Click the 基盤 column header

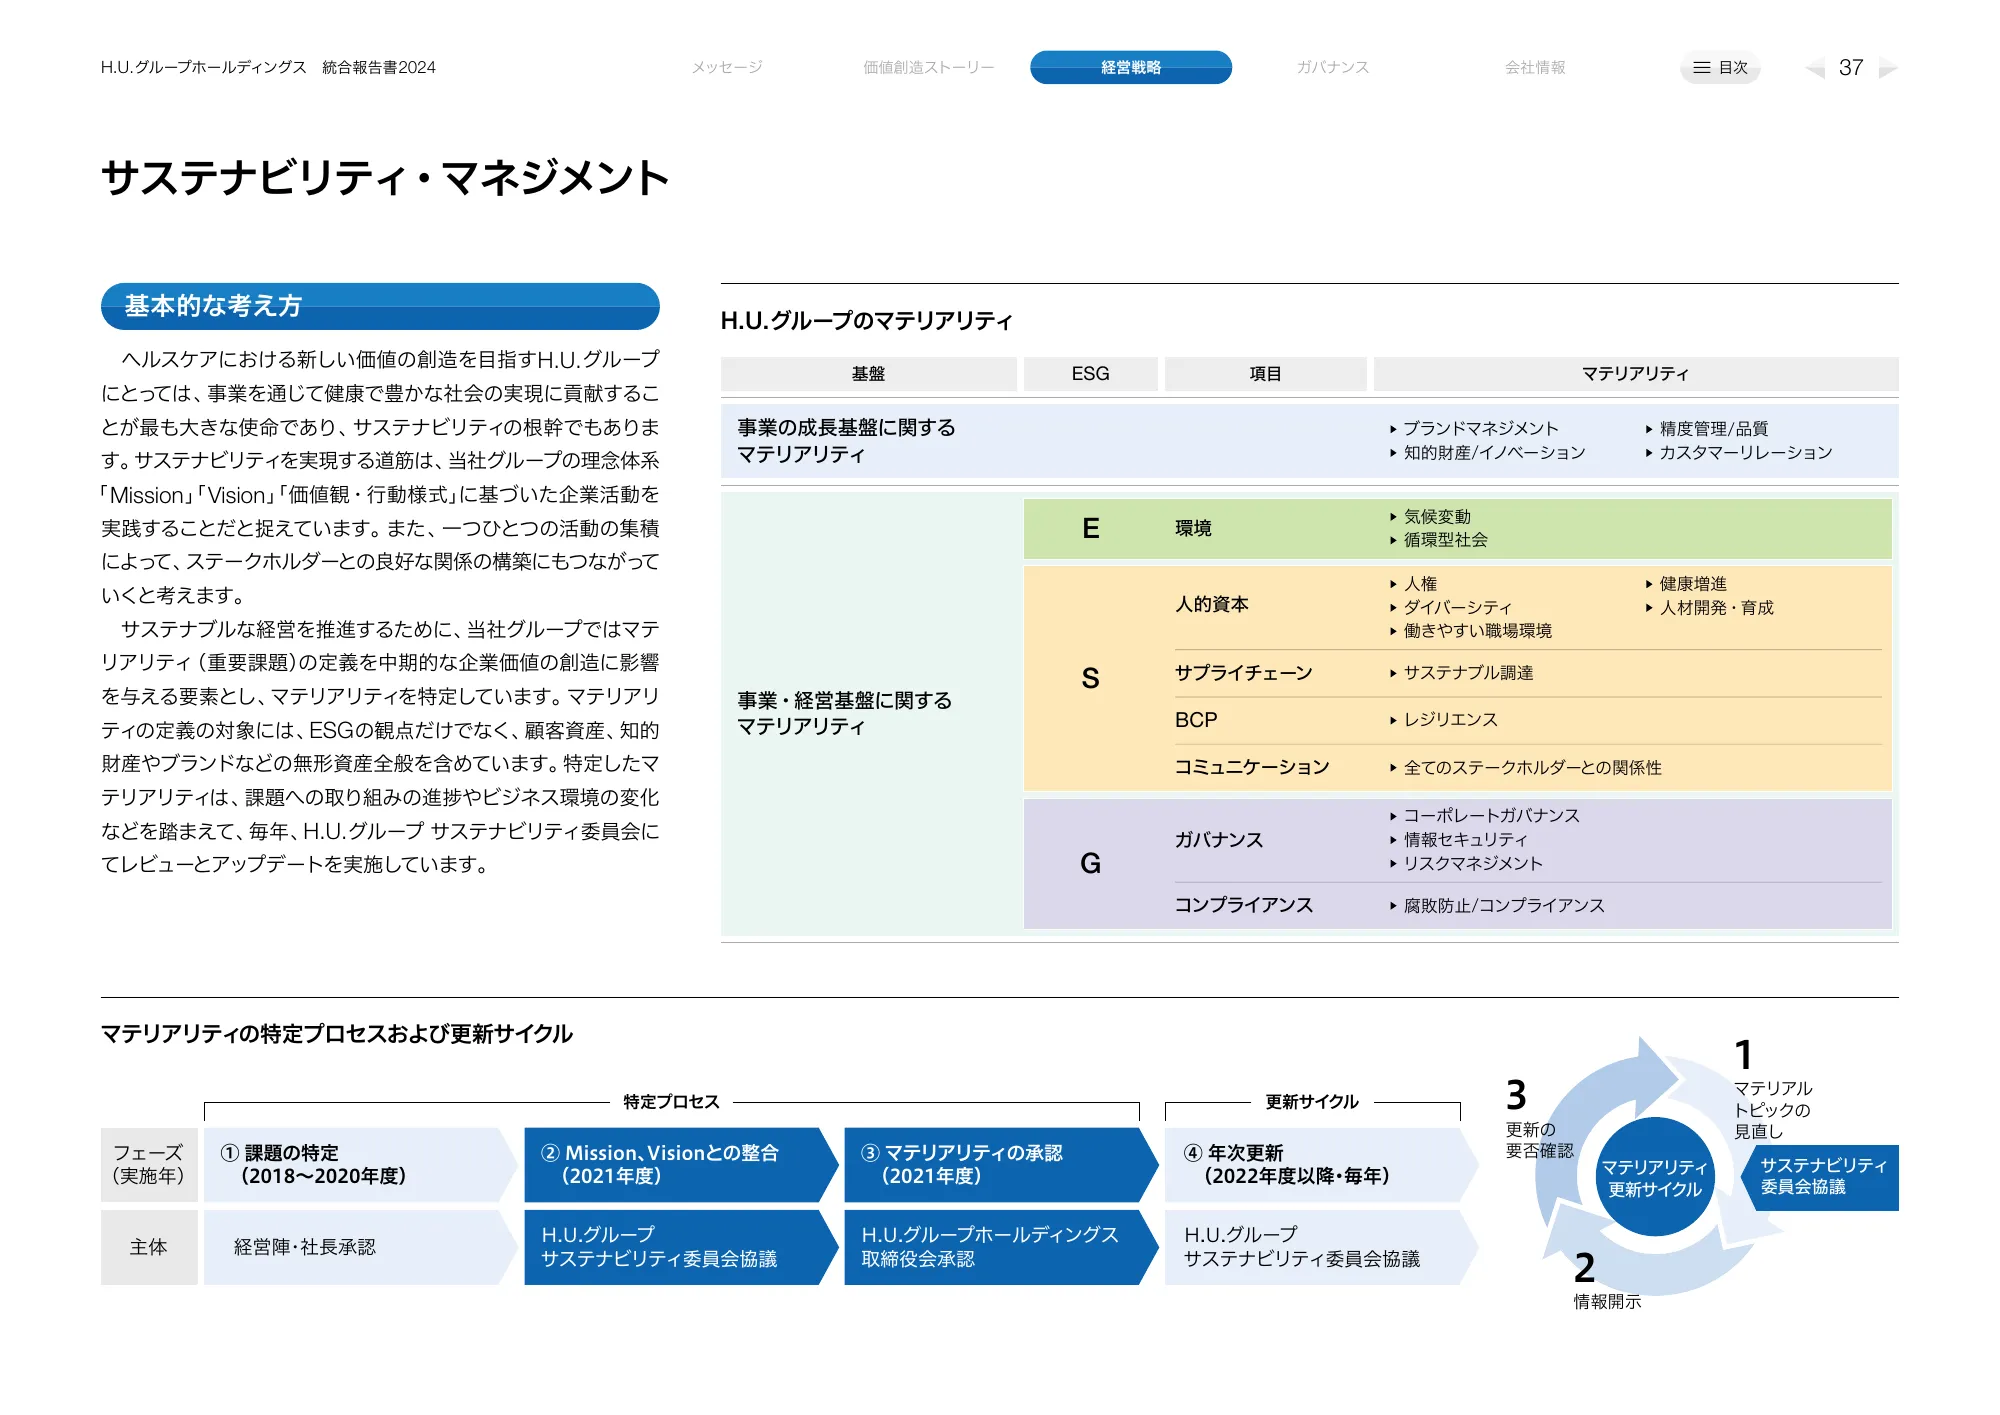pos(868,373)
